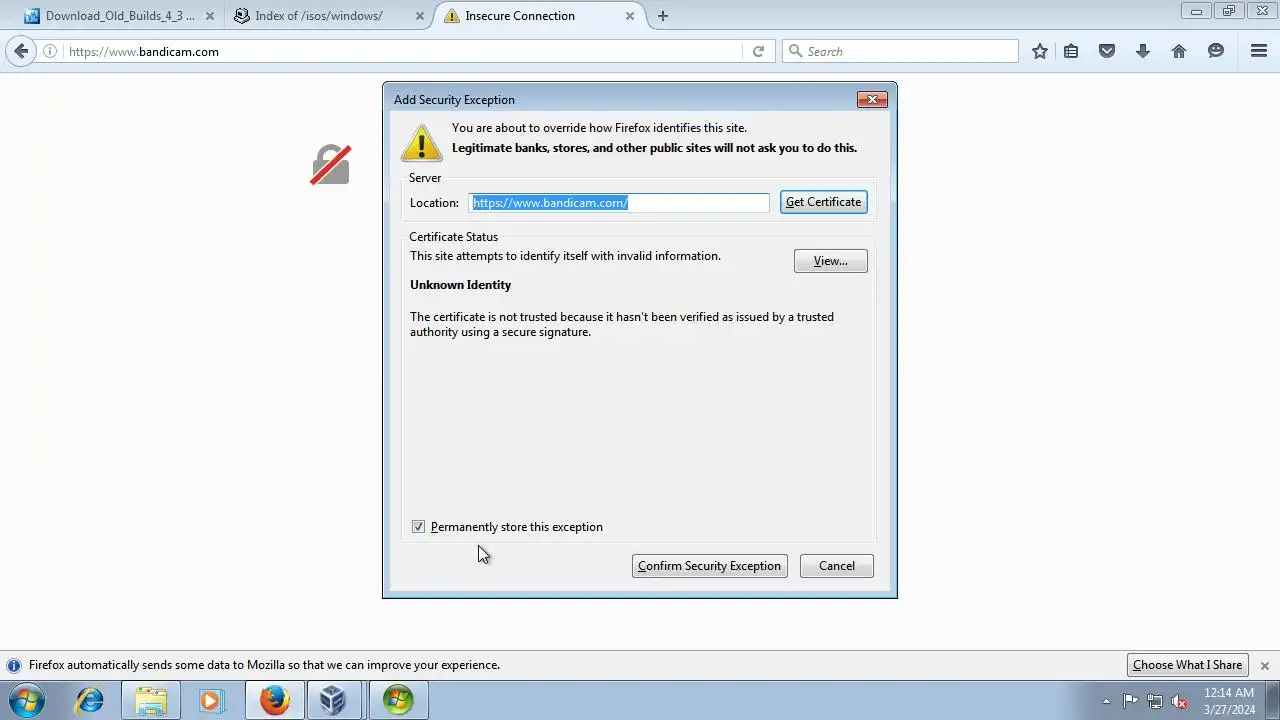Open the Pocket icon in the toolbar
The height and width of the screenshot is (720, 1280).
click(x=1107, y=51)
